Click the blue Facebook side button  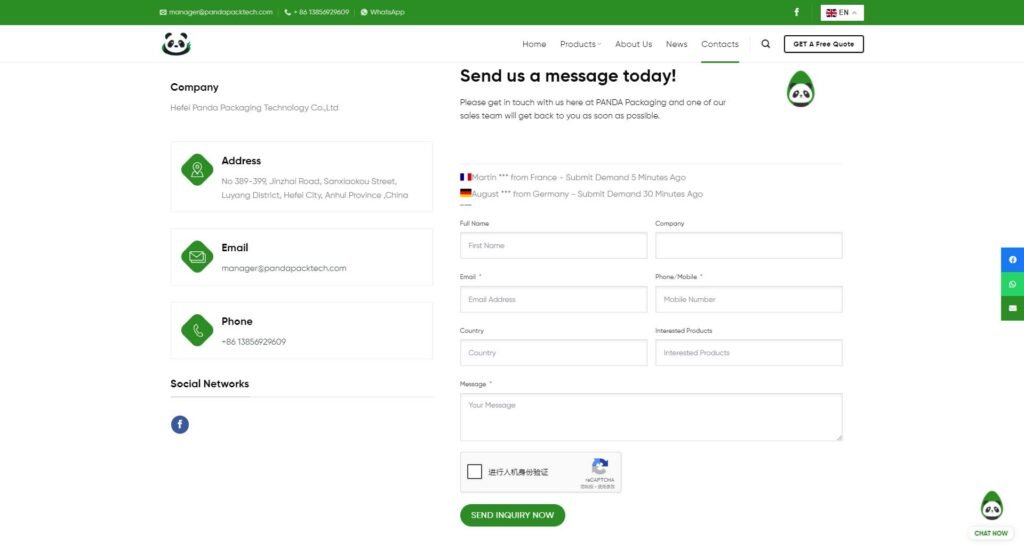coord(1012,260)
